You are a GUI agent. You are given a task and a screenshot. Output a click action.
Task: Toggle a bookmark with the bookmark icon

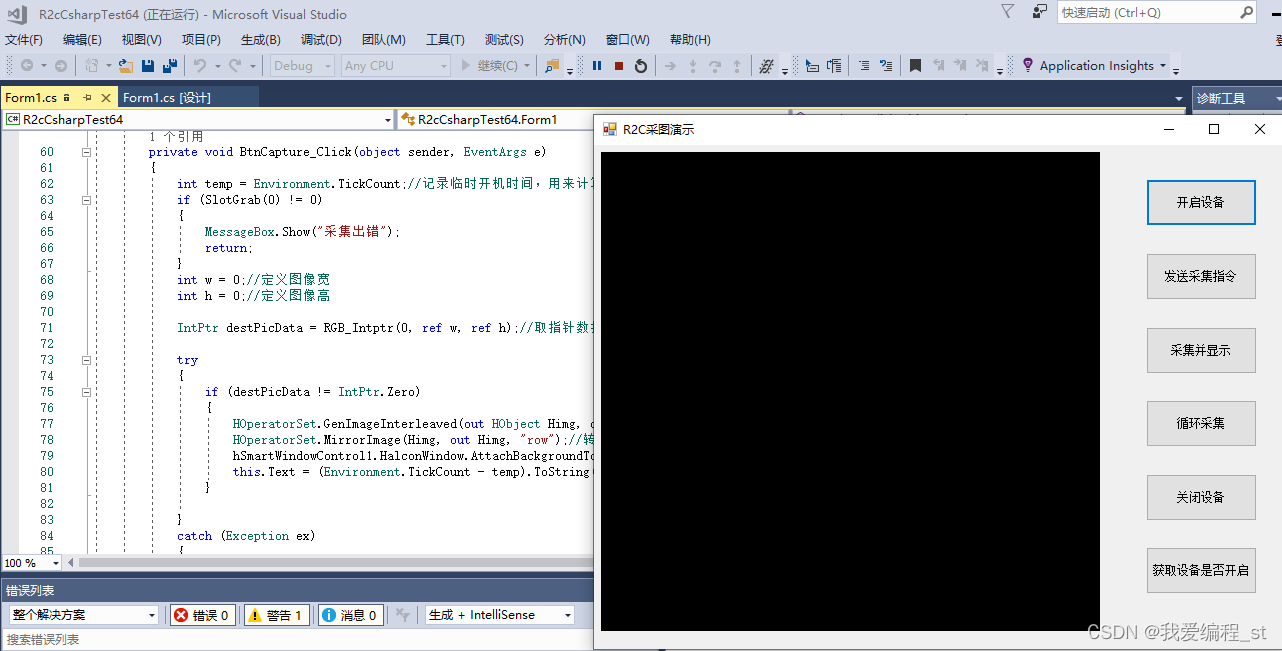pyautogui.click(x=915, y=66)
